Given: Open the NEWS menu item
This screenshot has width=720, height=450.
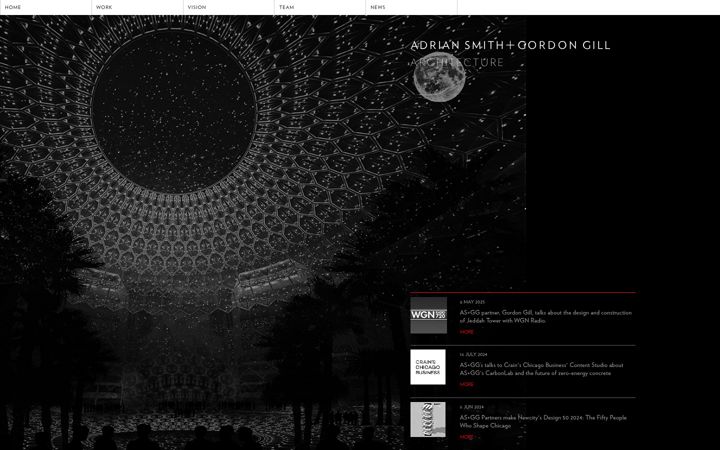Looking at the screenshot, I should (x=378, y=7).
